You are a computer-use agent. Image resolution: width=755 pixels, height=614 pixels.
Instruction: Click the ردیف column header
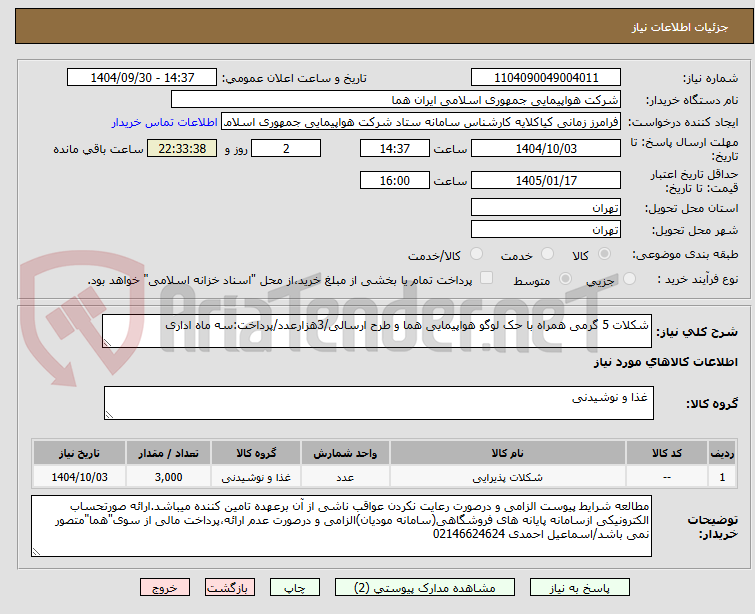pos(722,453)
